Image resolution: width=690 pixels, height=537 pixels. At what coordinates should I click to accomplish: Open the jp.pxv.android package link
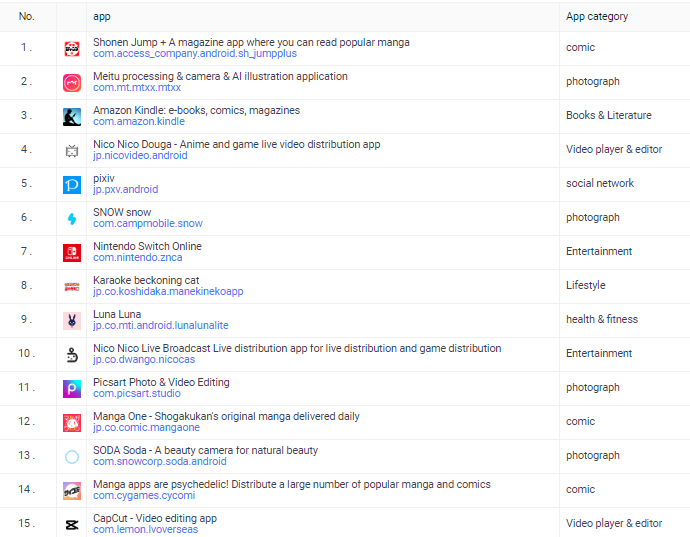tap(125, 190)
